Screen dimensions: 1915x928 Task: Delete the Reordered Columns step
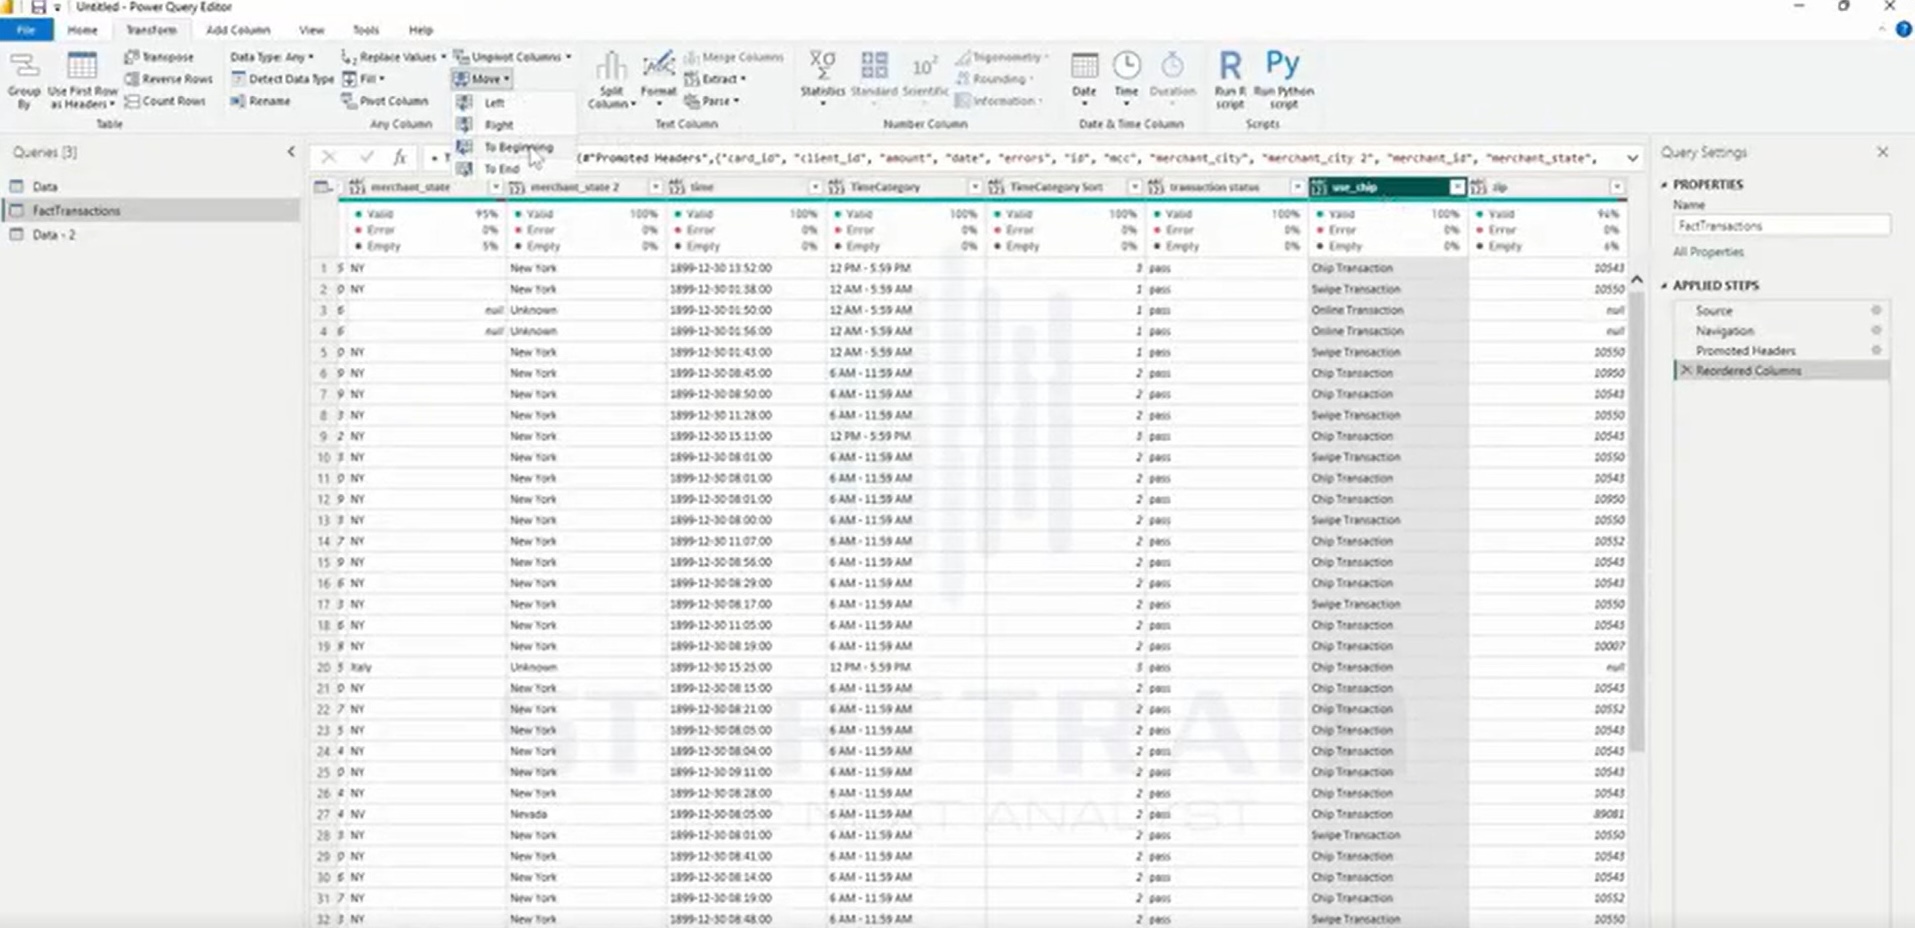pos(1686,370)
